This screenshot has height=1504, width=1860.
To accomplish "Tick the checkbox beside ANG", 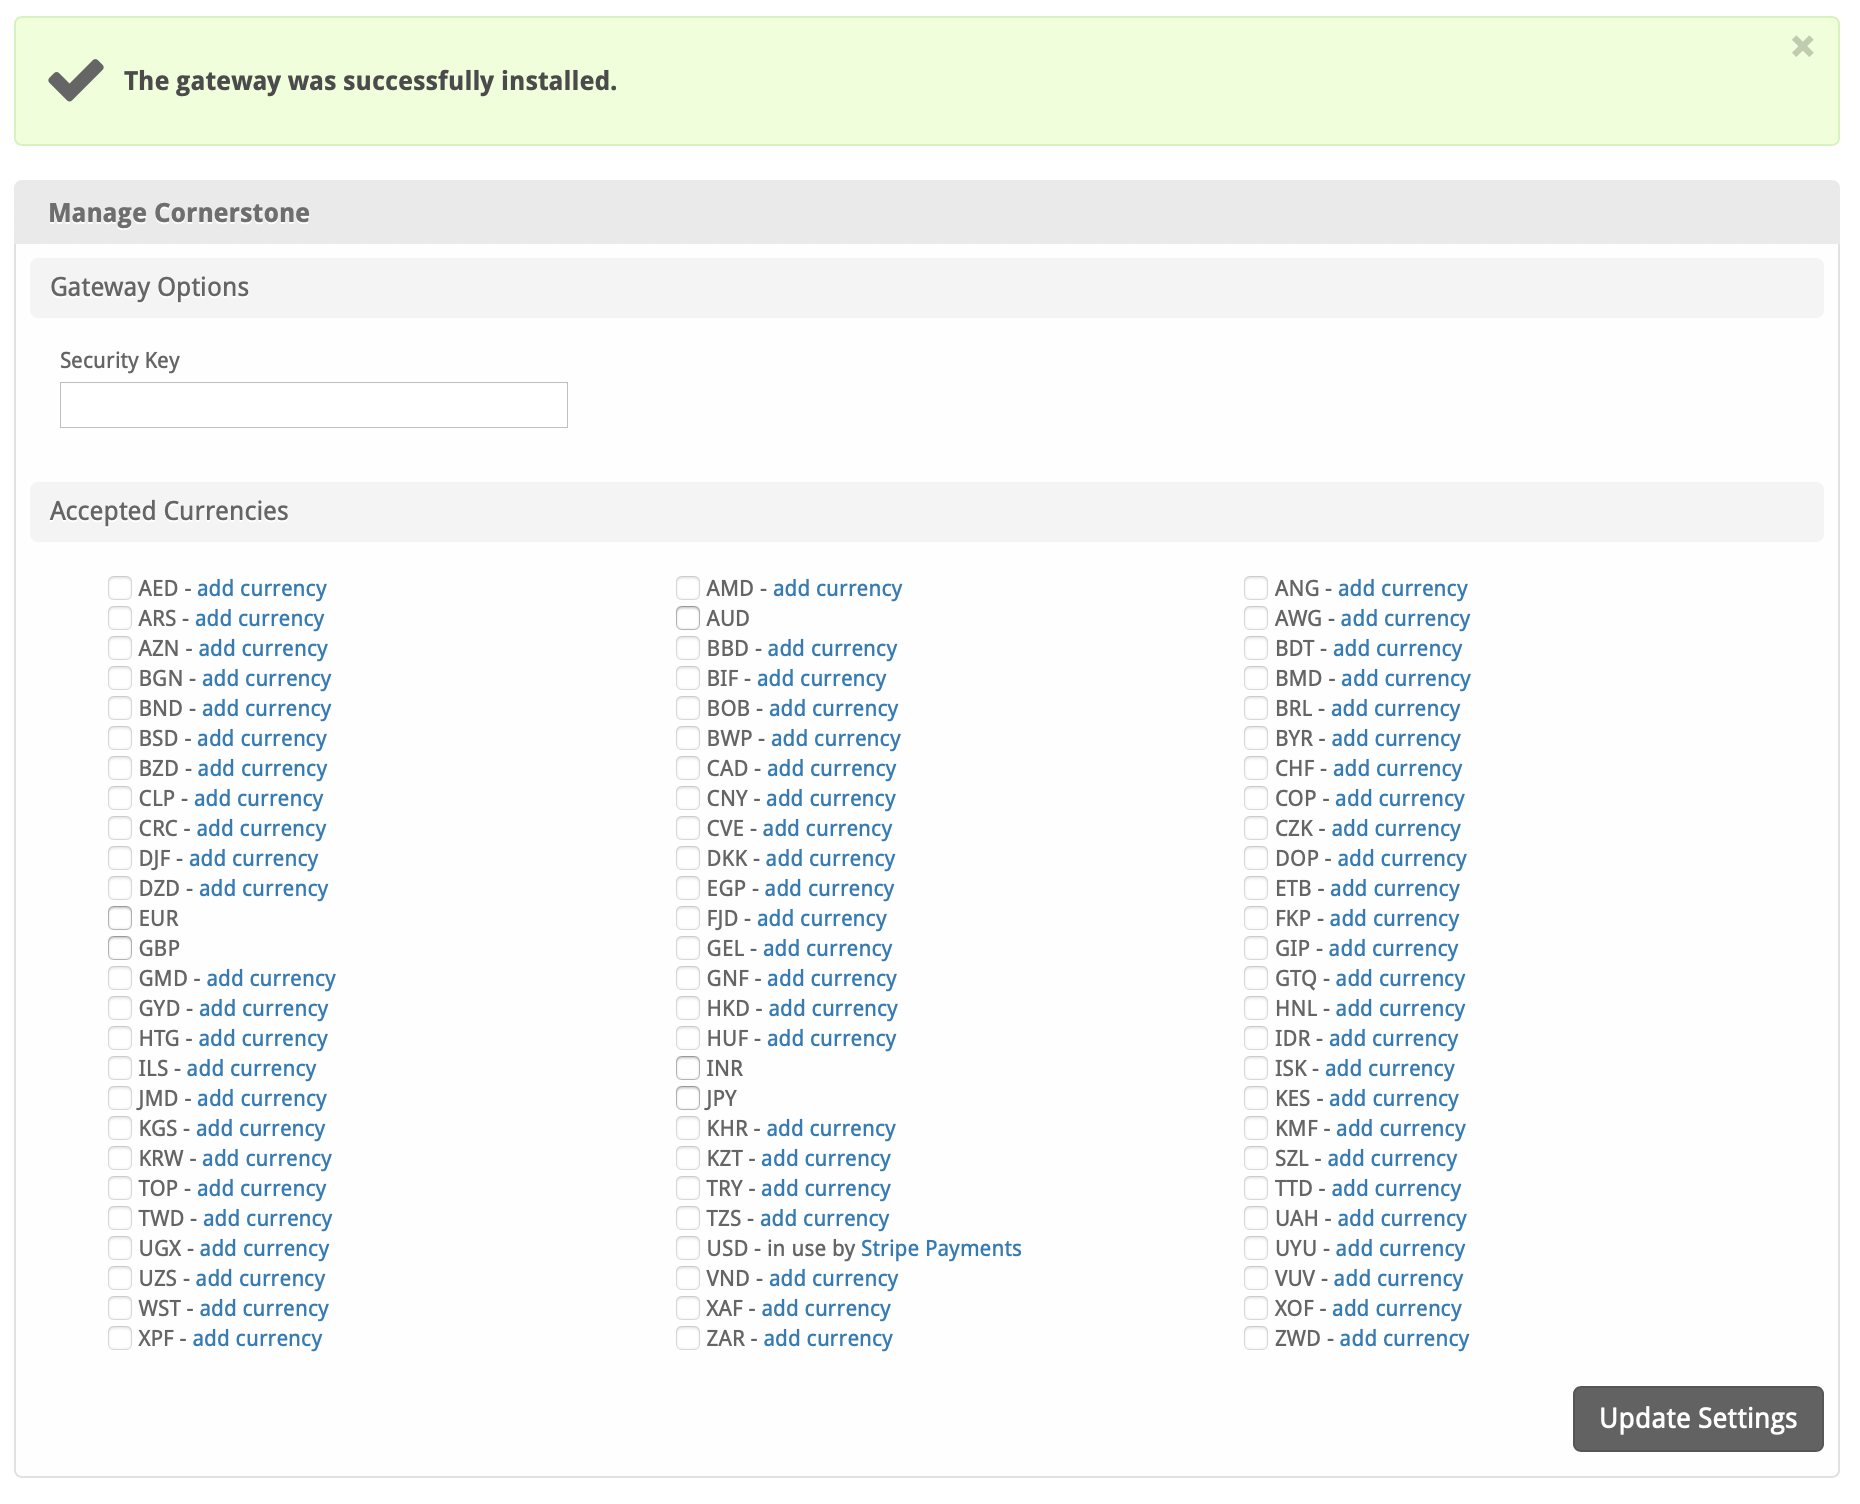I will [x=1256, y=588].
